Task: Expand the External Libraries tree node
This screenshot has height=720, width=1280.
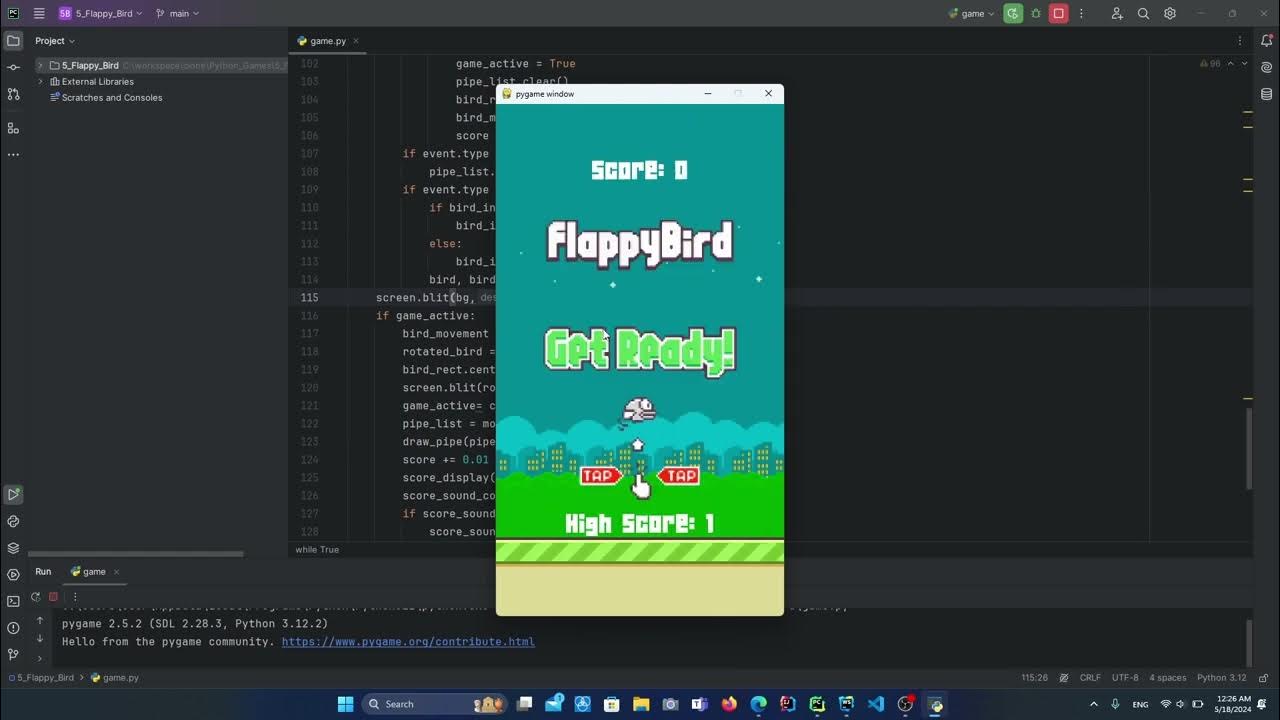Action: [x=40, y=81]
